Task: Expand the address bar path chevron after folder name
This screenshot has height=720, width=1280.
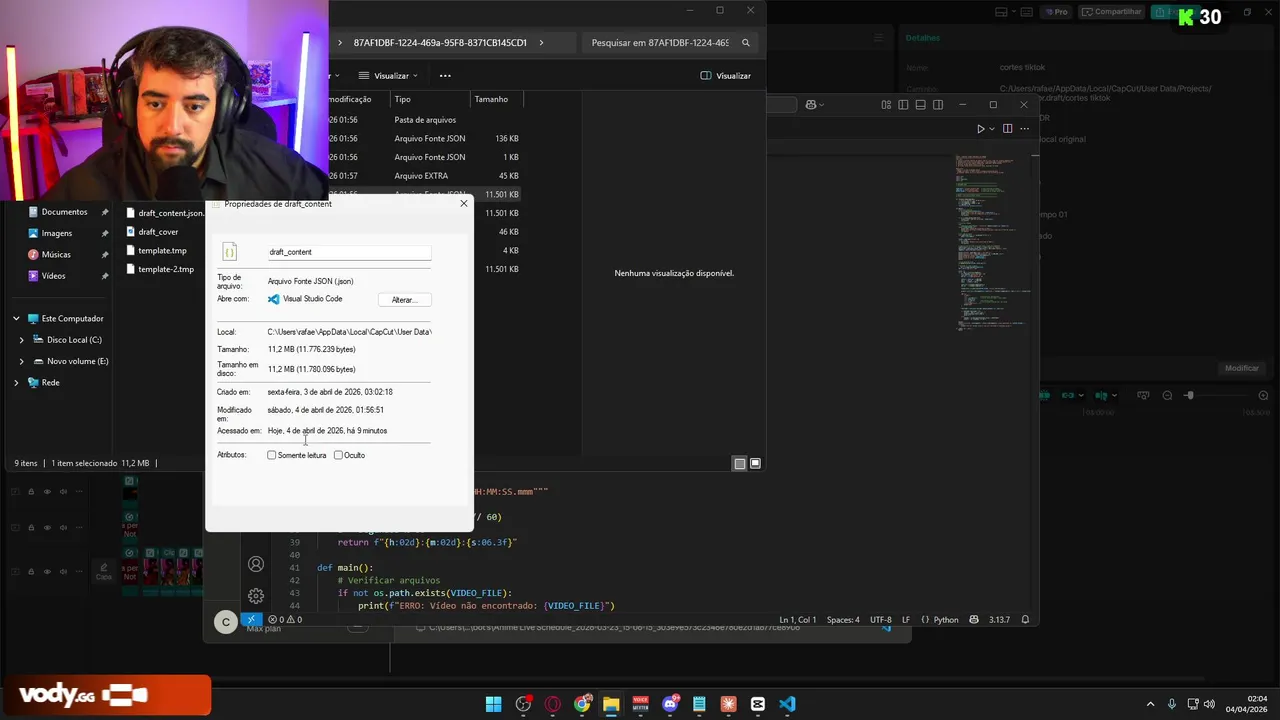Action: [541, 43]
